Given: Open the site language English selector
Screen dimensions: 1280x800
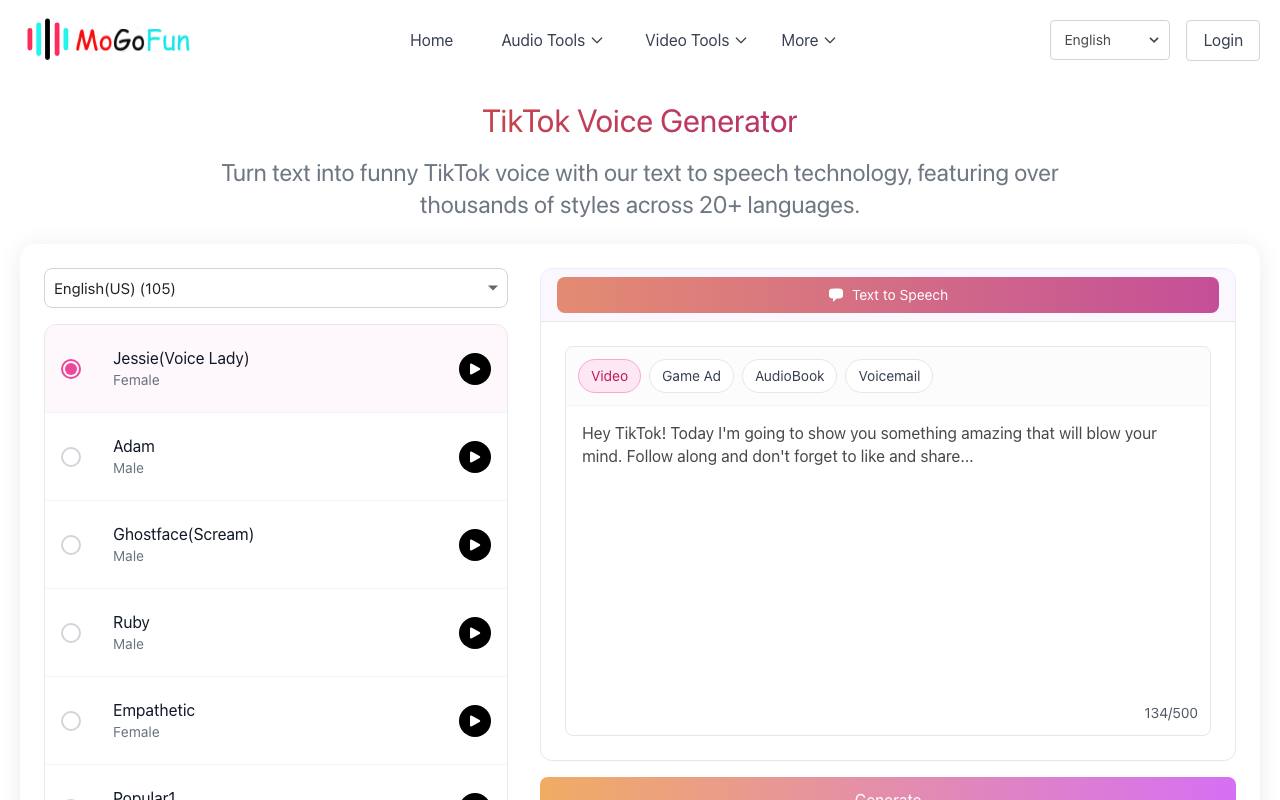Looking at the screenshot, I should coord(1110,40).
